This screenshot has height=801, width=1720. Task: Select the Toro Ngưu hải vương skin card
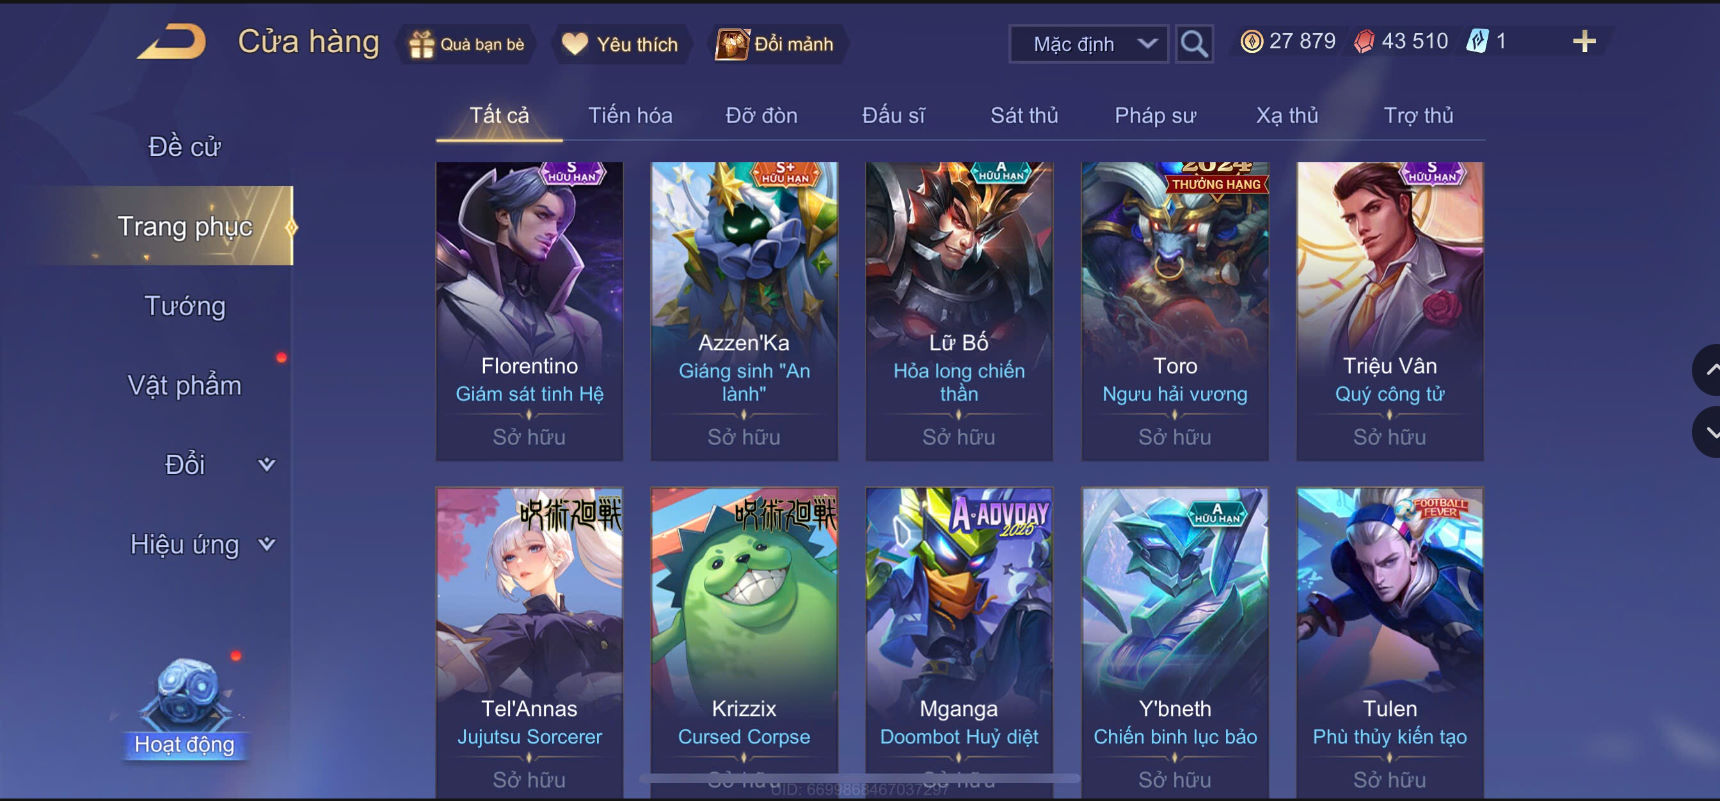(1175, 311)
